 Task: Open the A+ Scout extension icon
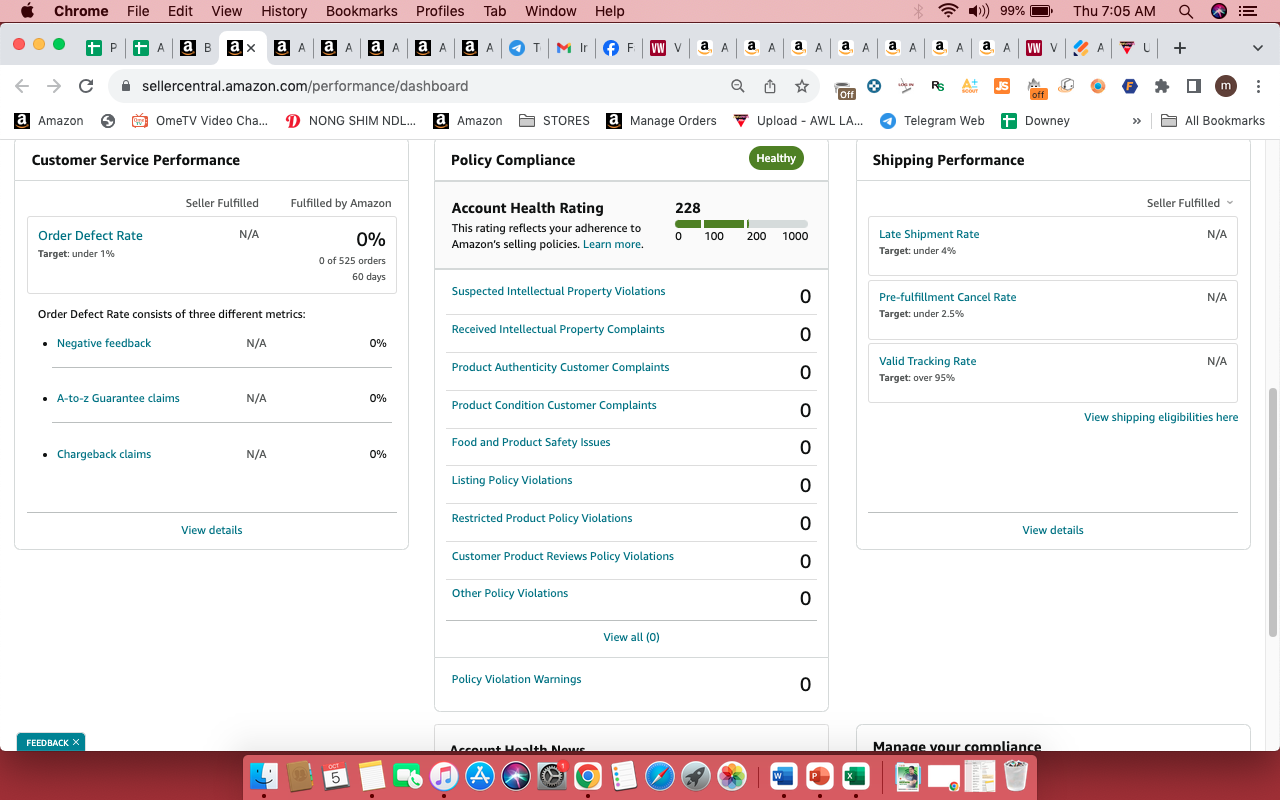pyautogui.click(x=970, y=86)
